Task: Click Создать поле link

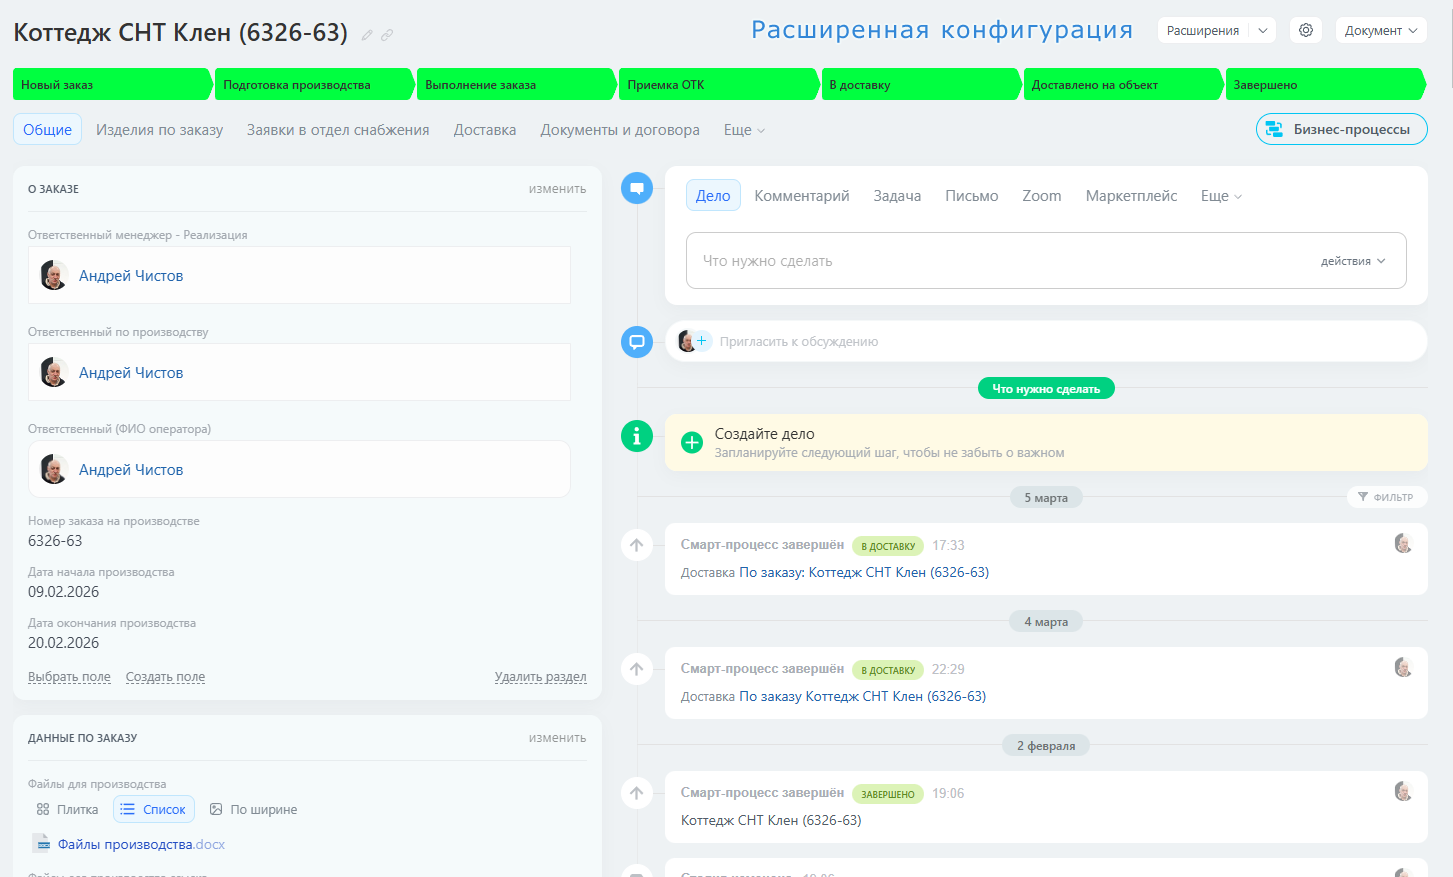Action: [x=165, y=677]
